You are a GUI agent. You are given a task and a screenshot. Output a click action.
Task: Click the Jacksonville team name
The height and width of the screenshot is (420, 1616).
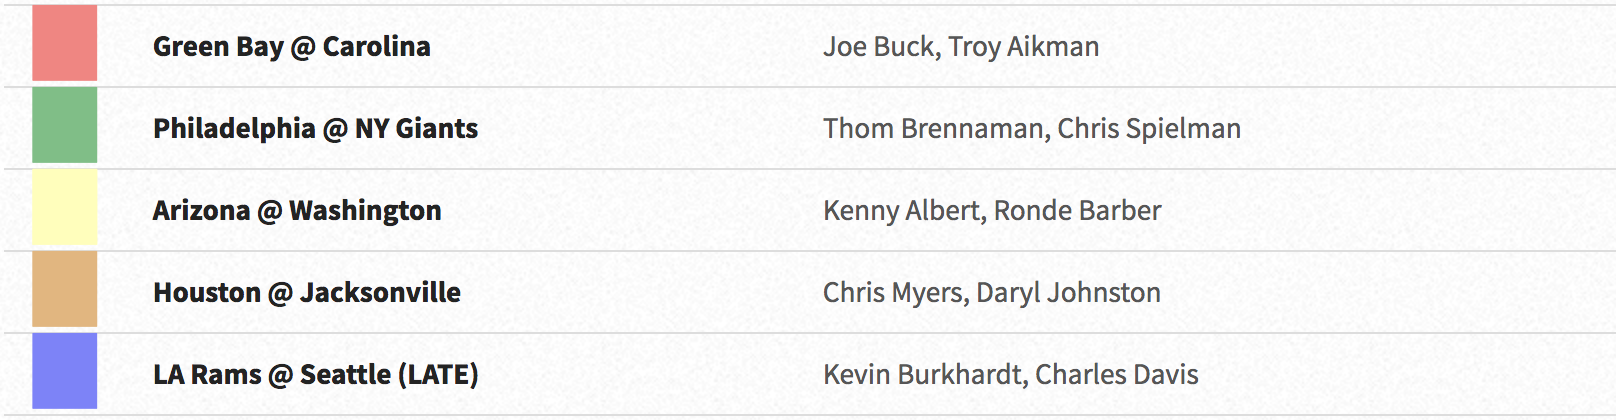(380, 293)
